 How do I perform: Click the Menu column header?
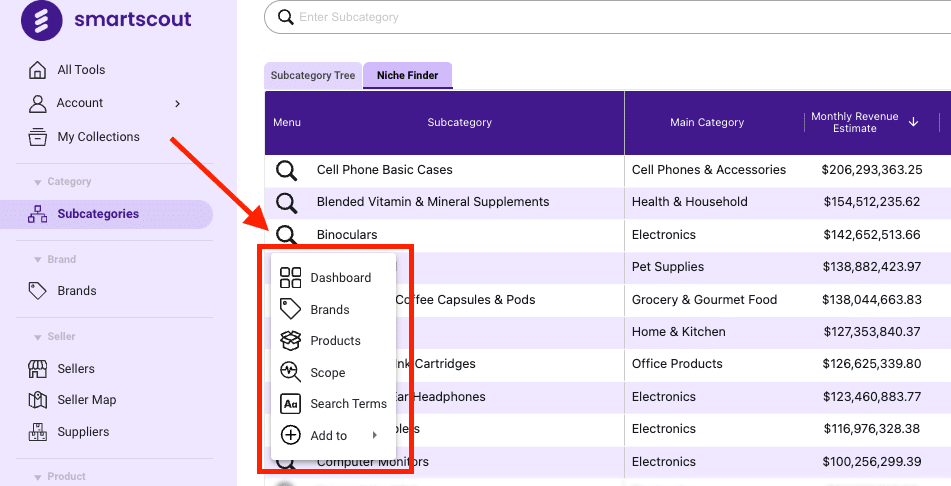pos(287,123)
